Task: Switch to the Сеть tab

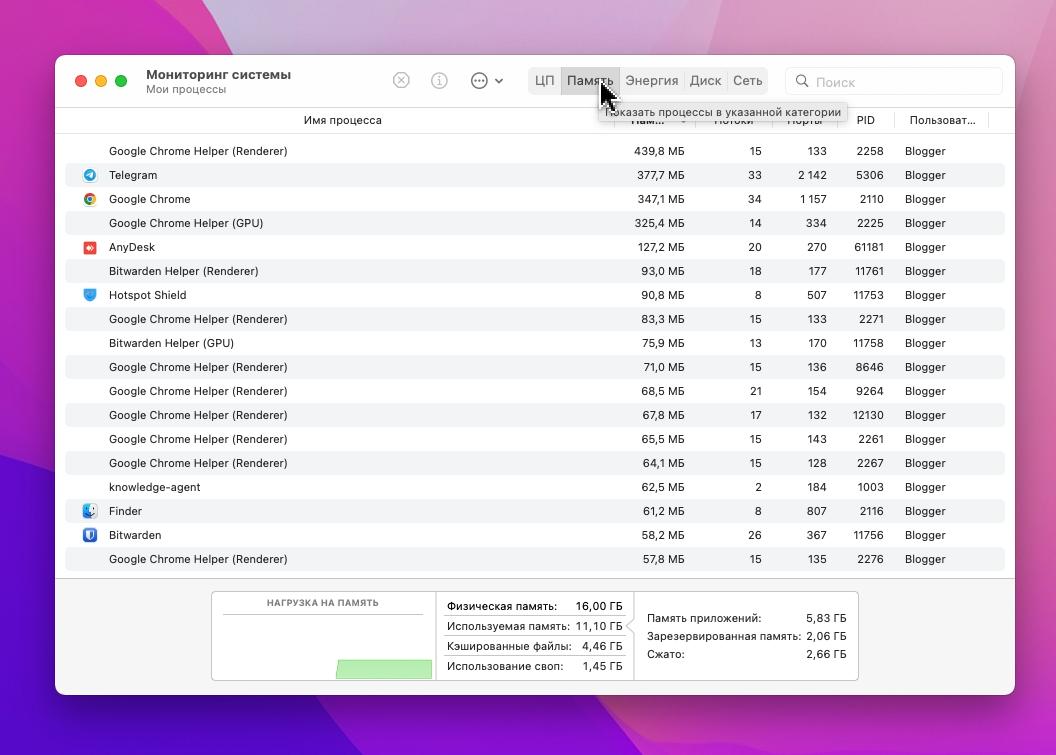Action: click(748, 81)
